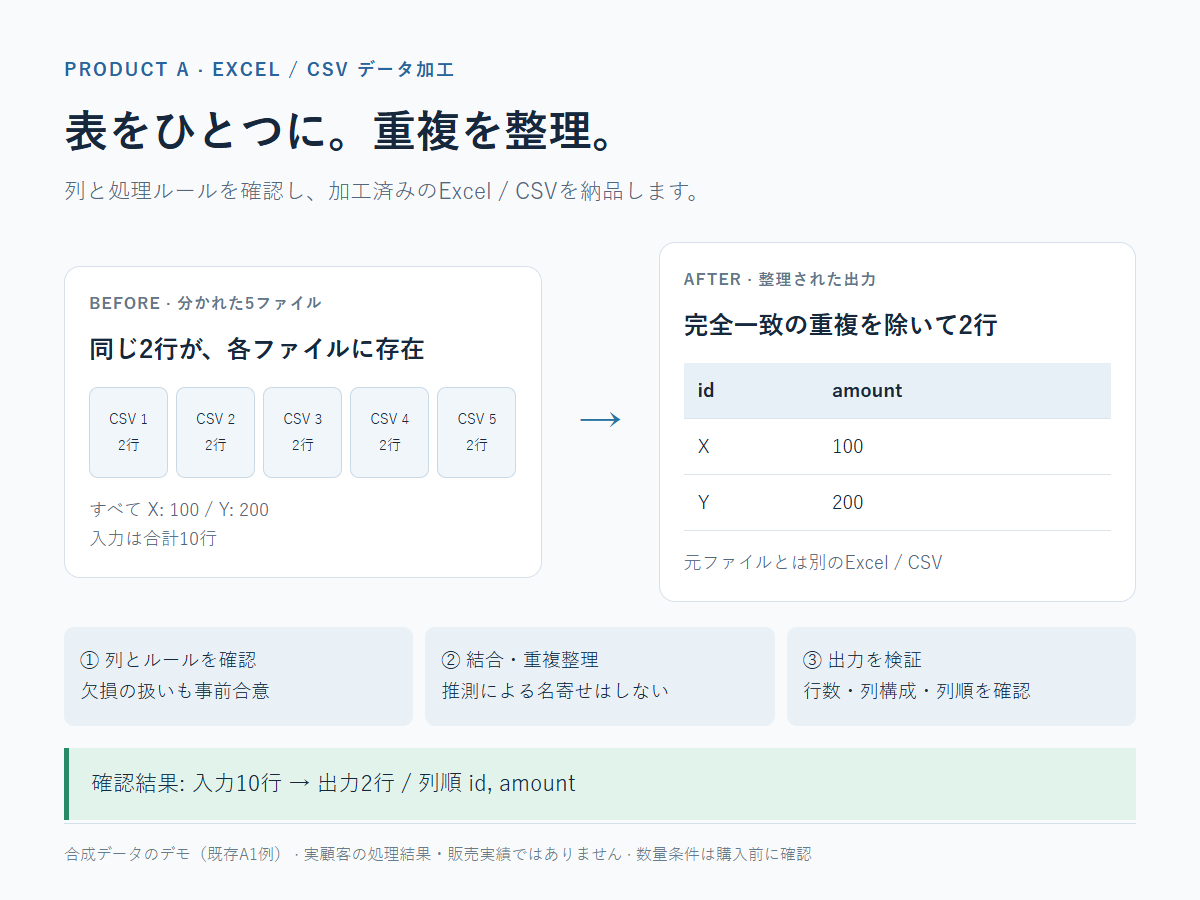Select the id column header
The image size is (1200, 900).
(x=706, y=391)
